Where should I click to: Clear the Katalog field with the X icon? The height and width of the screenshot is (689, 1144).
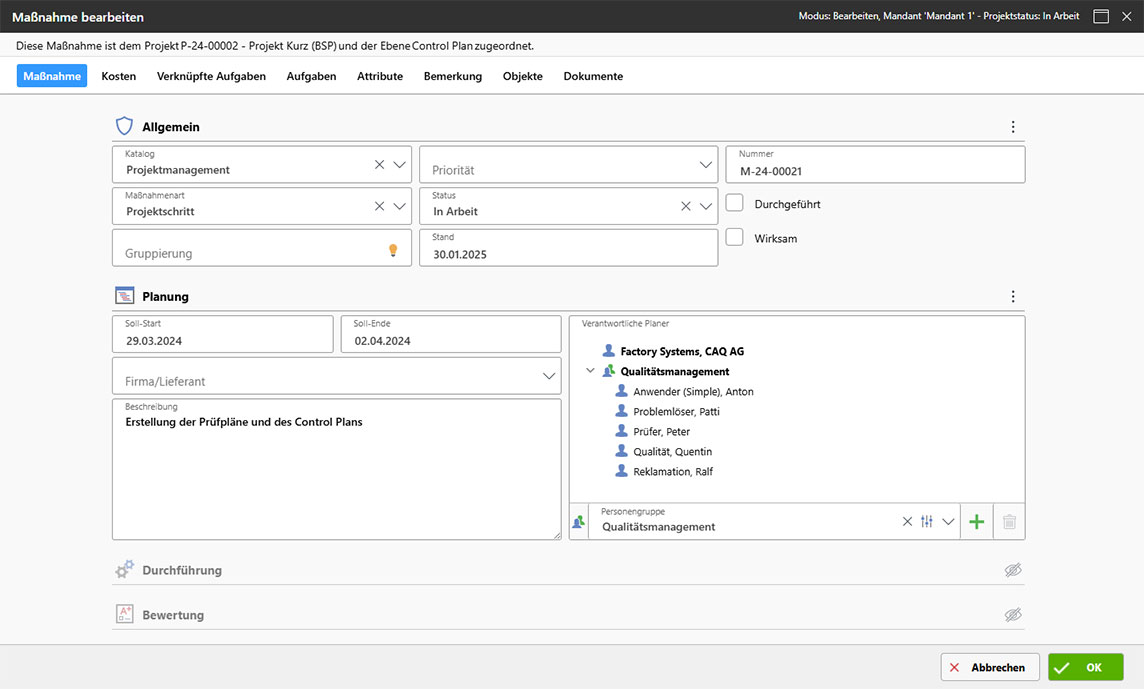pyautogui.click(x=379, y=165)
